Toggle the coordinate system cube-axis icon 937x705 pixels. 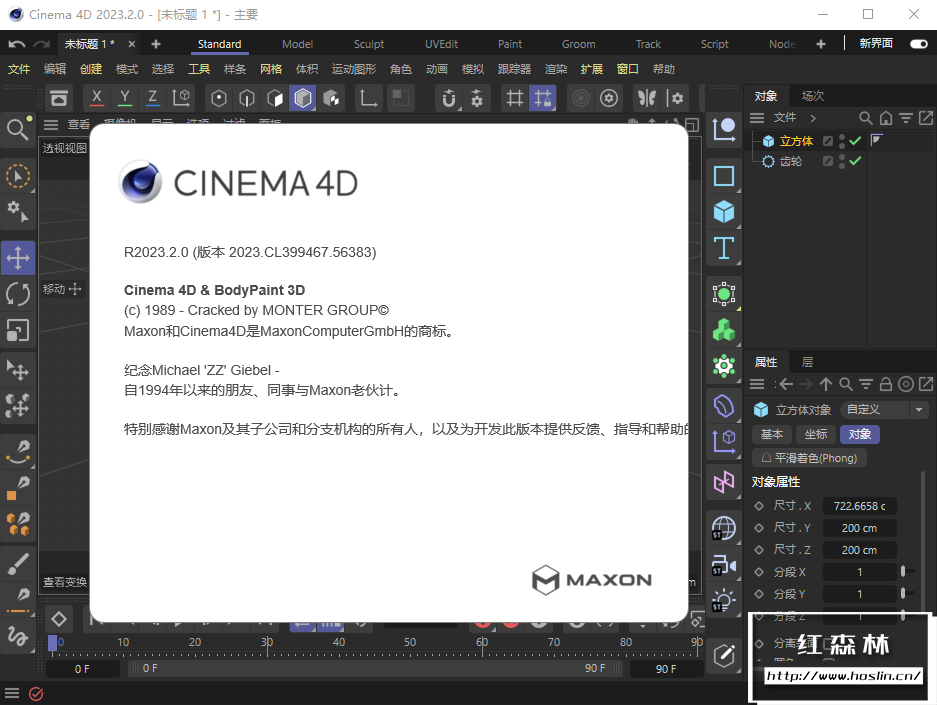tap(181, 98)
